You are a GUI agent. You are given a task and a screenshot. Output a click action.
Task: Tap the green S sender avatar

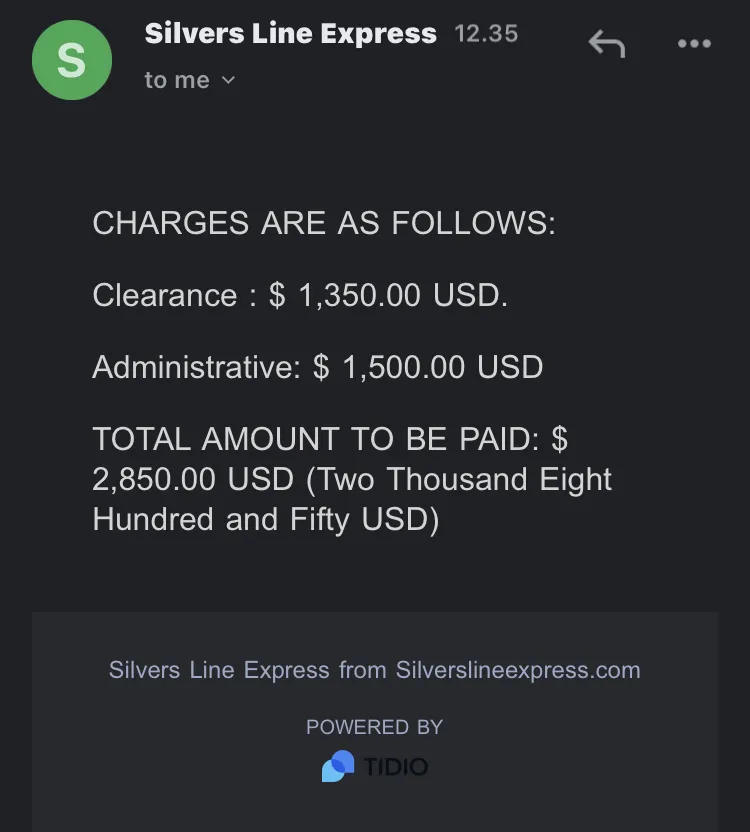pyautogui.click(x=72, y=60)
